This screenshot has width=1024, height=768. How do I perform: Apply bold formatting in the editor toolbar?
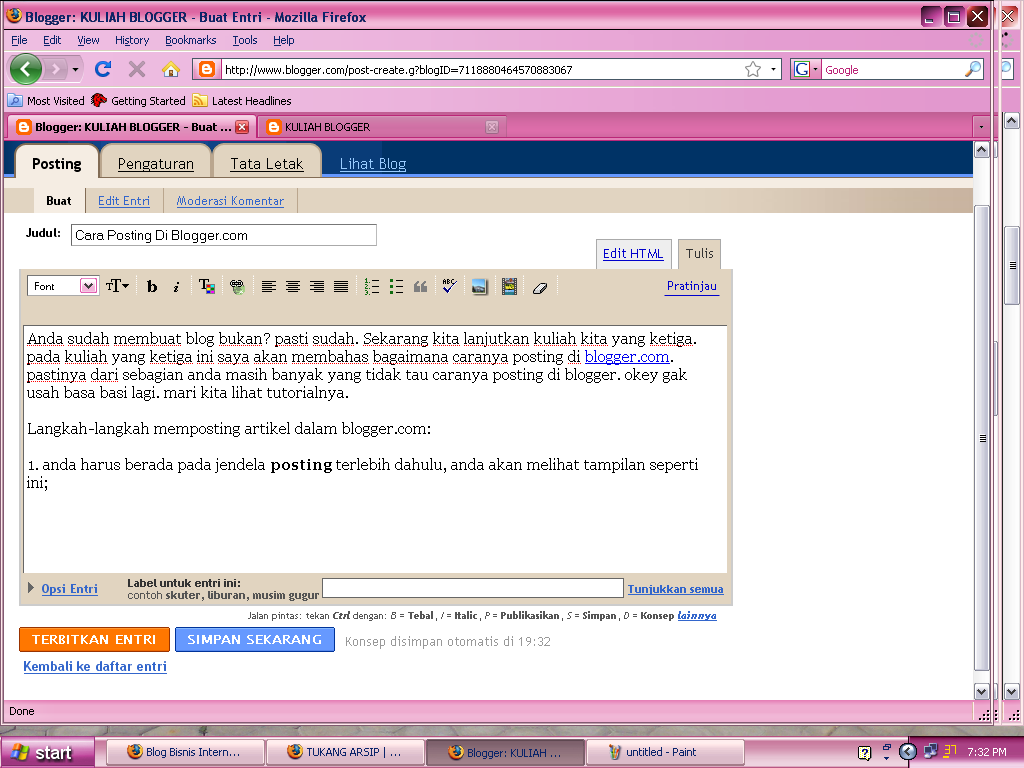152,287
